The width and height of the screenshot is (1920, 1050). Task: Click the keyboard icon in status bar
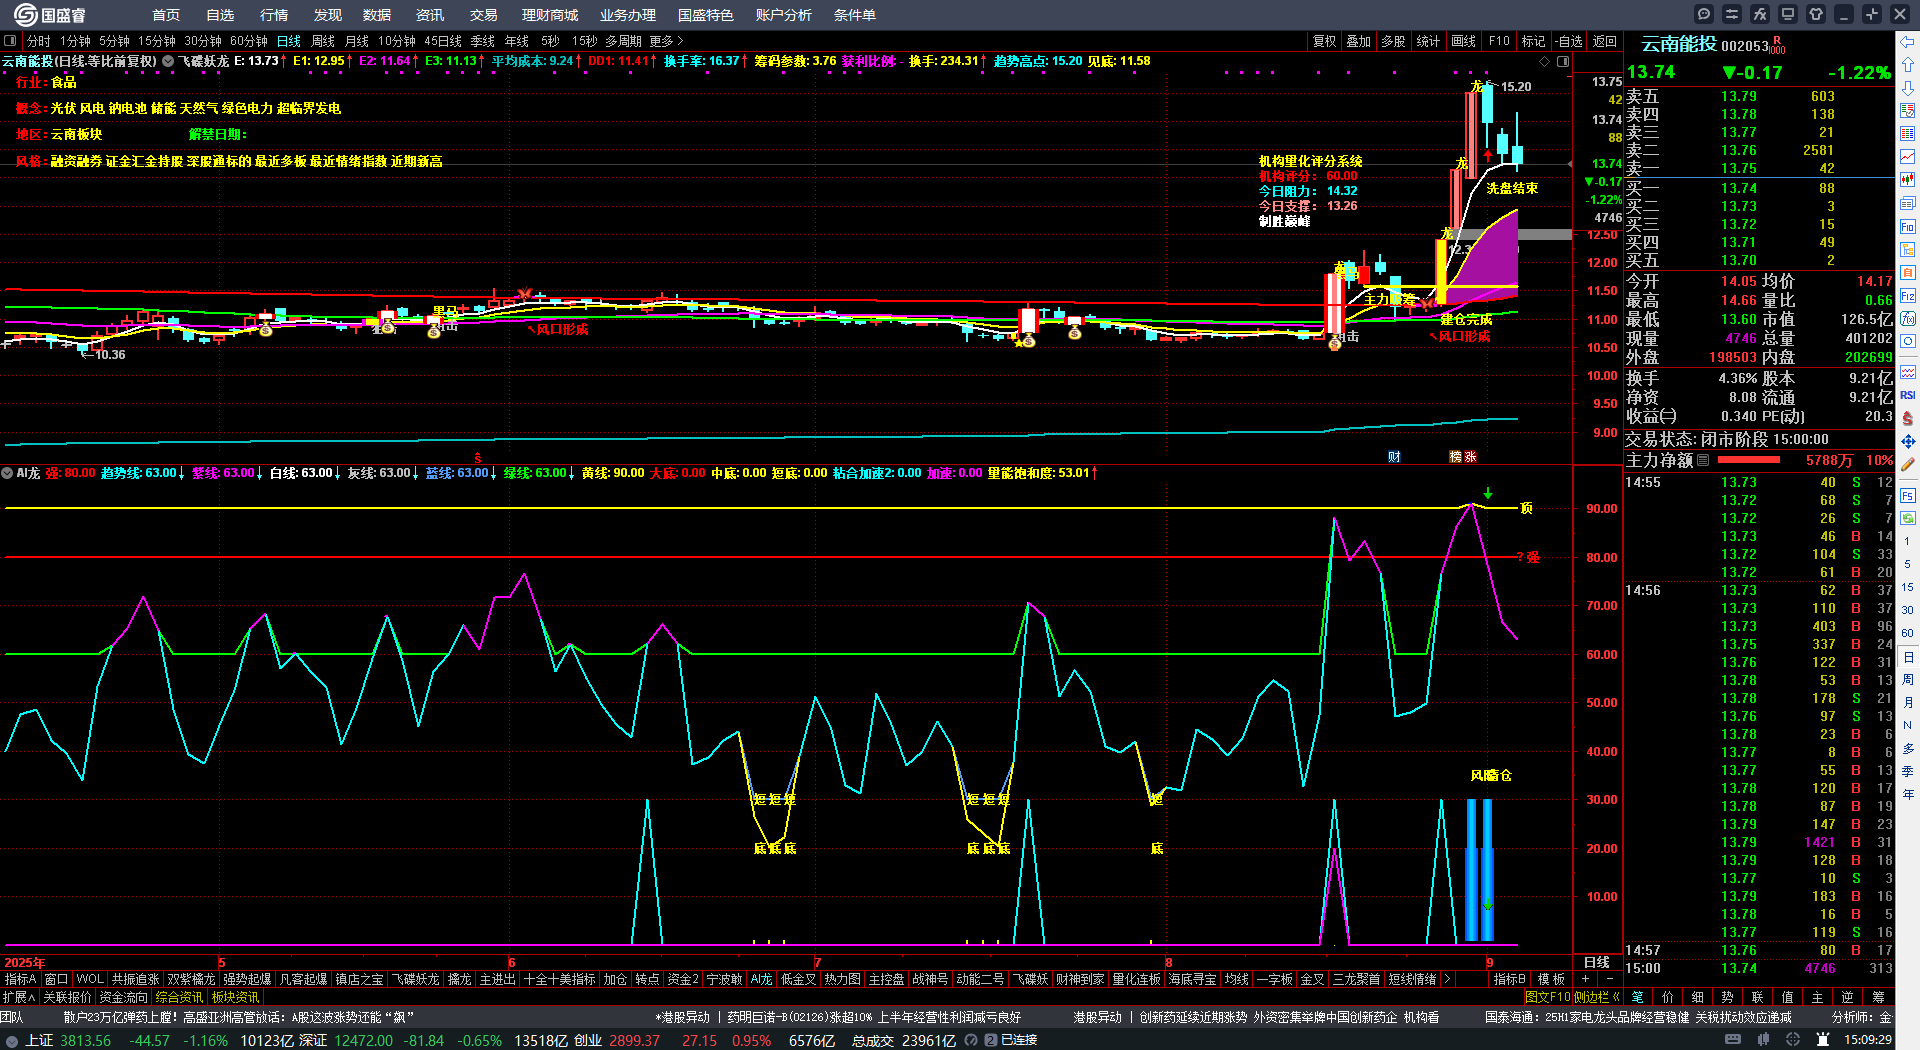point(1733,1040)
